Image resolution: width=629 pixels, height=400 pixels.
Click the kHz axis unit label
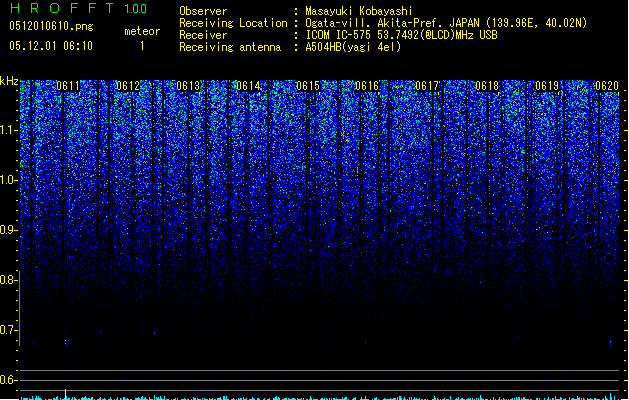[x=9, y=81]
